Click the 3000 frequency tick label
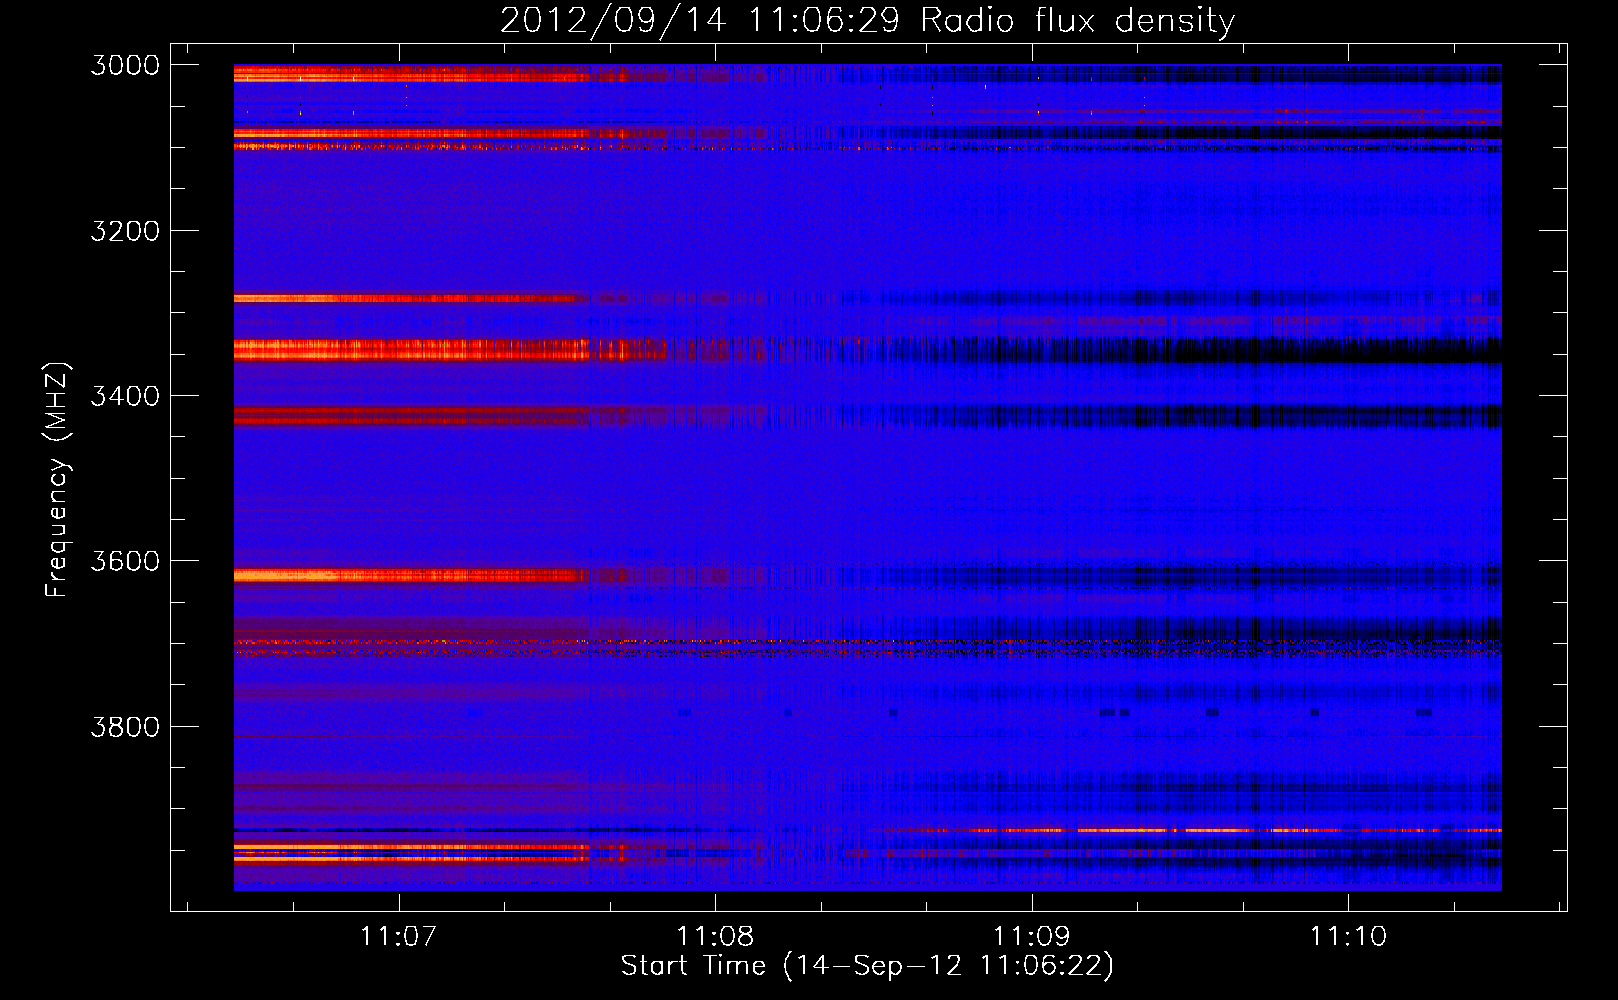Image resolution: width=1618 pixels, height=1000 pixels. point(125,65)
